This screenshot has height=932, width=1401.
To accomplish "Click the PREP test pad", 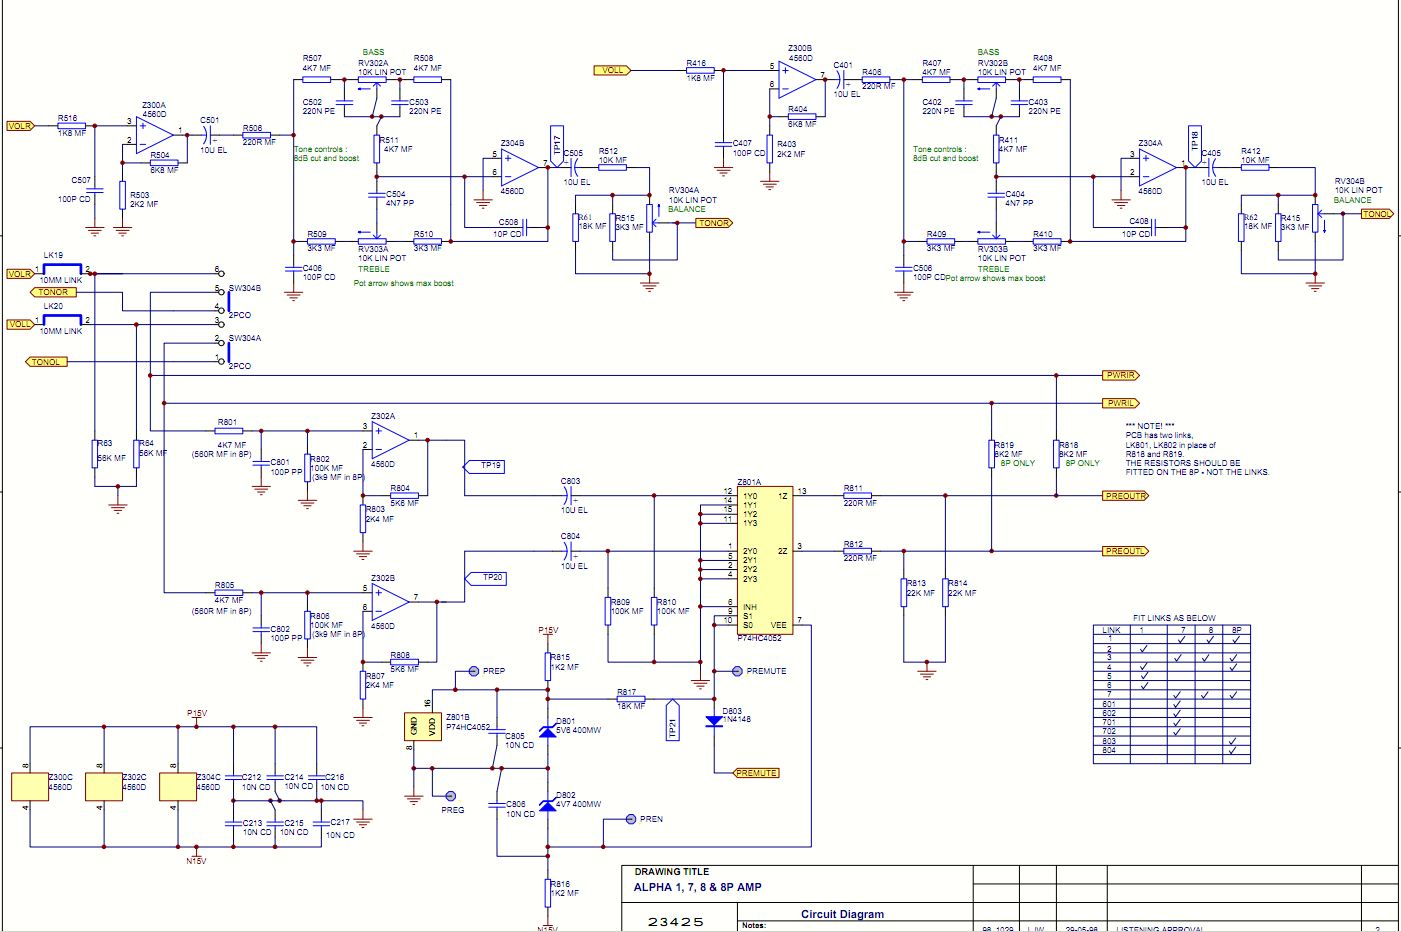I will click(474, 671).
